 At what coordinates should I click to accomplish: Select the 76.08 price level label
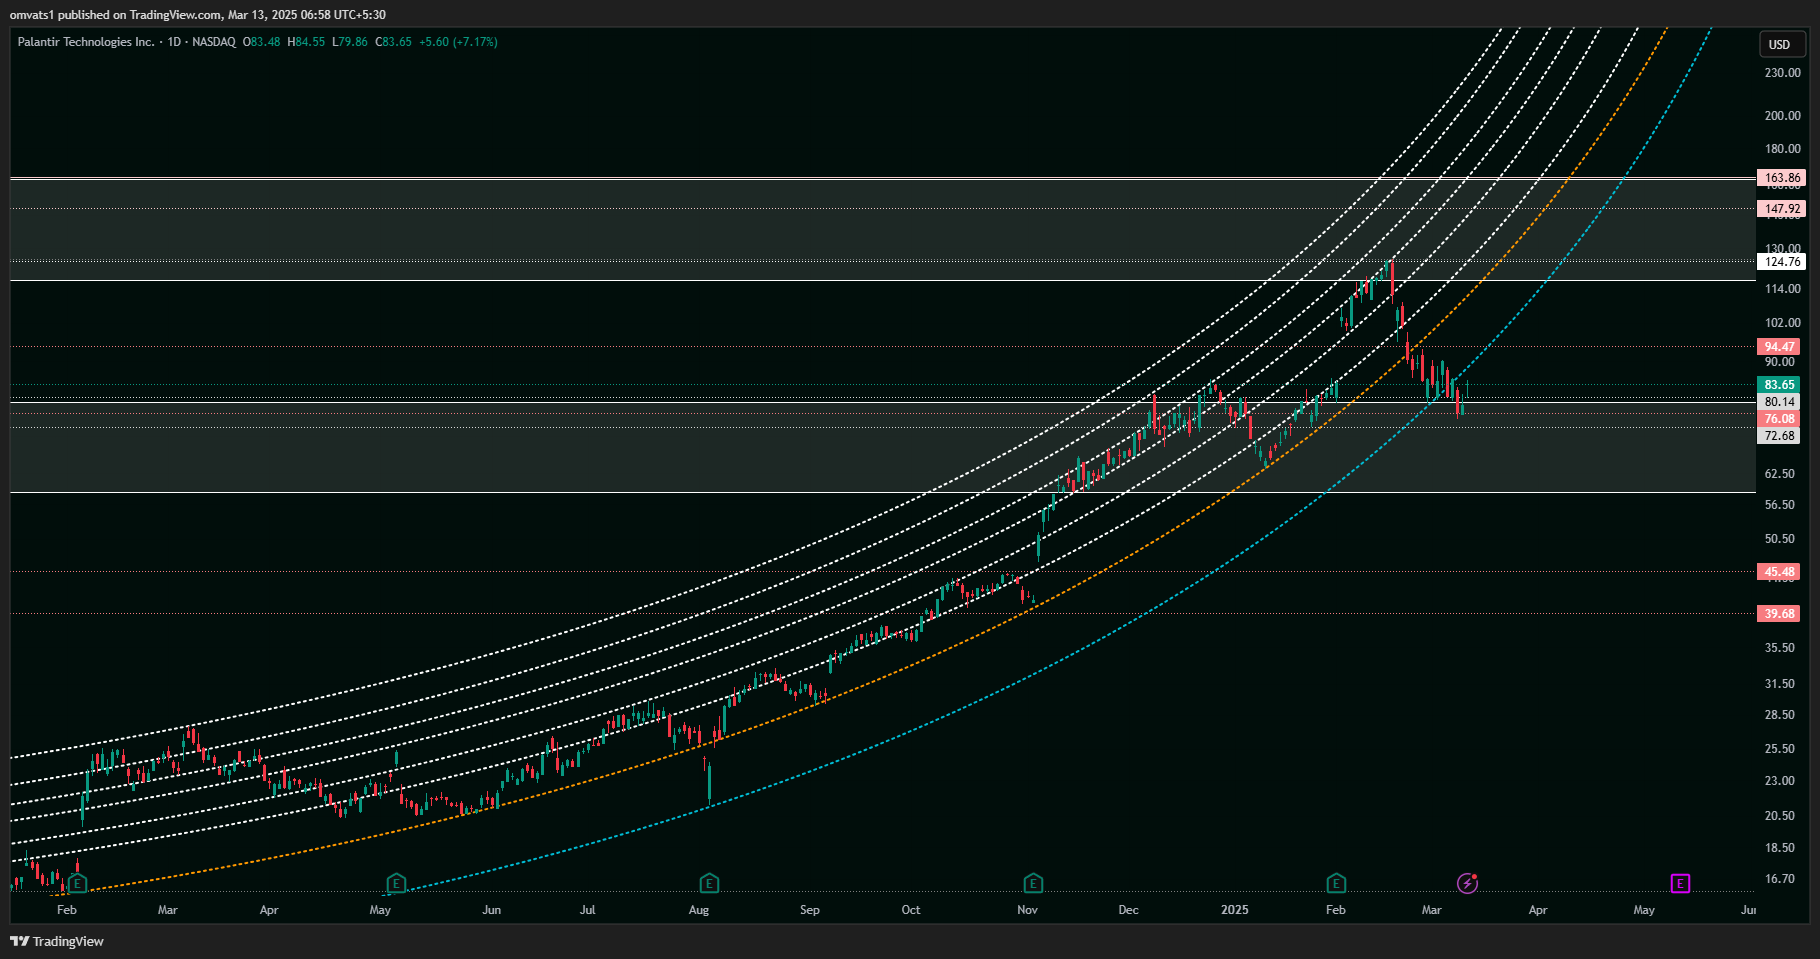point(1779,419)
